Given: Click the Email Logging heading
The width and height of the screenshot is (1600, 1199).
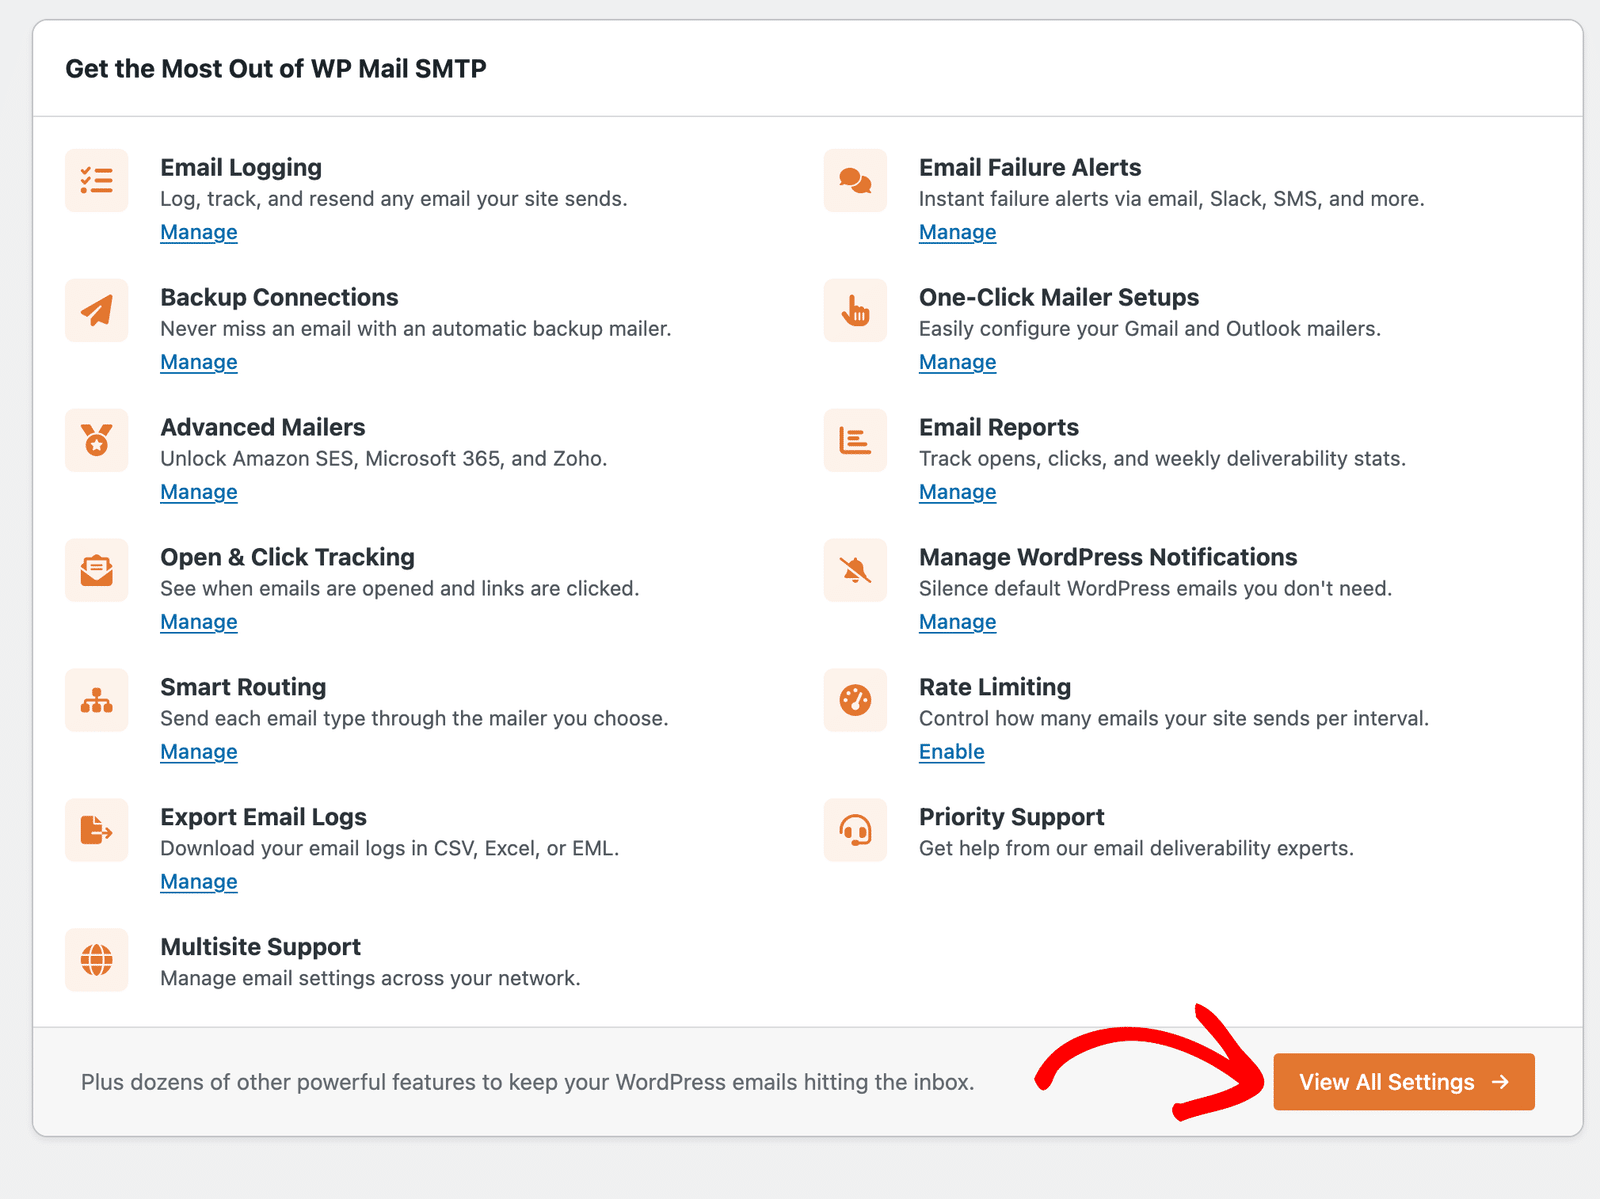Looking at the screenshot, I should [x=241, y=168].
